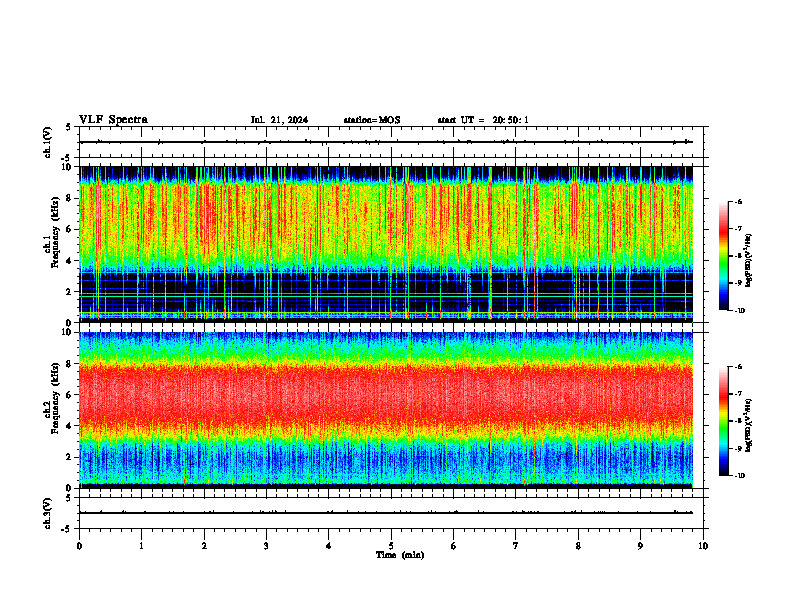This screenshot has height=612, width=792.
Task: Click the ch.2 frequency tick label "6"
Action: tap(70, 395)
